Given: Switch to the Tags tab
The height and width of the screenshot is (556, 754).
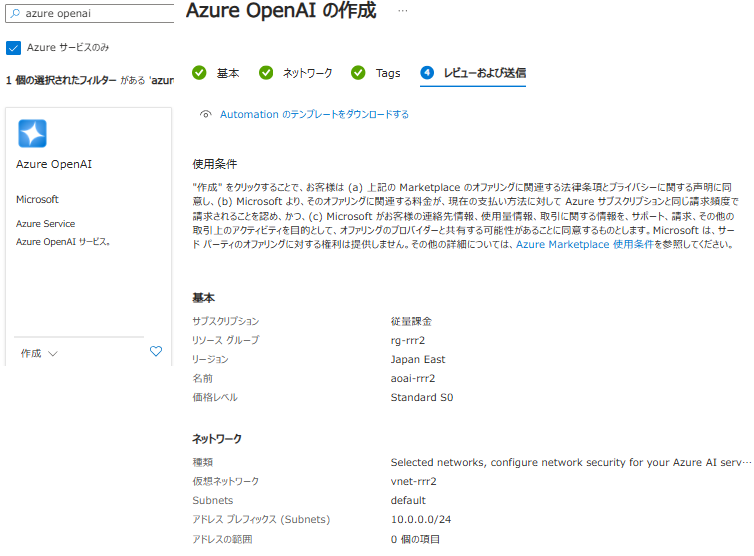Looking at the screenshot, I should tap(388, 73).
